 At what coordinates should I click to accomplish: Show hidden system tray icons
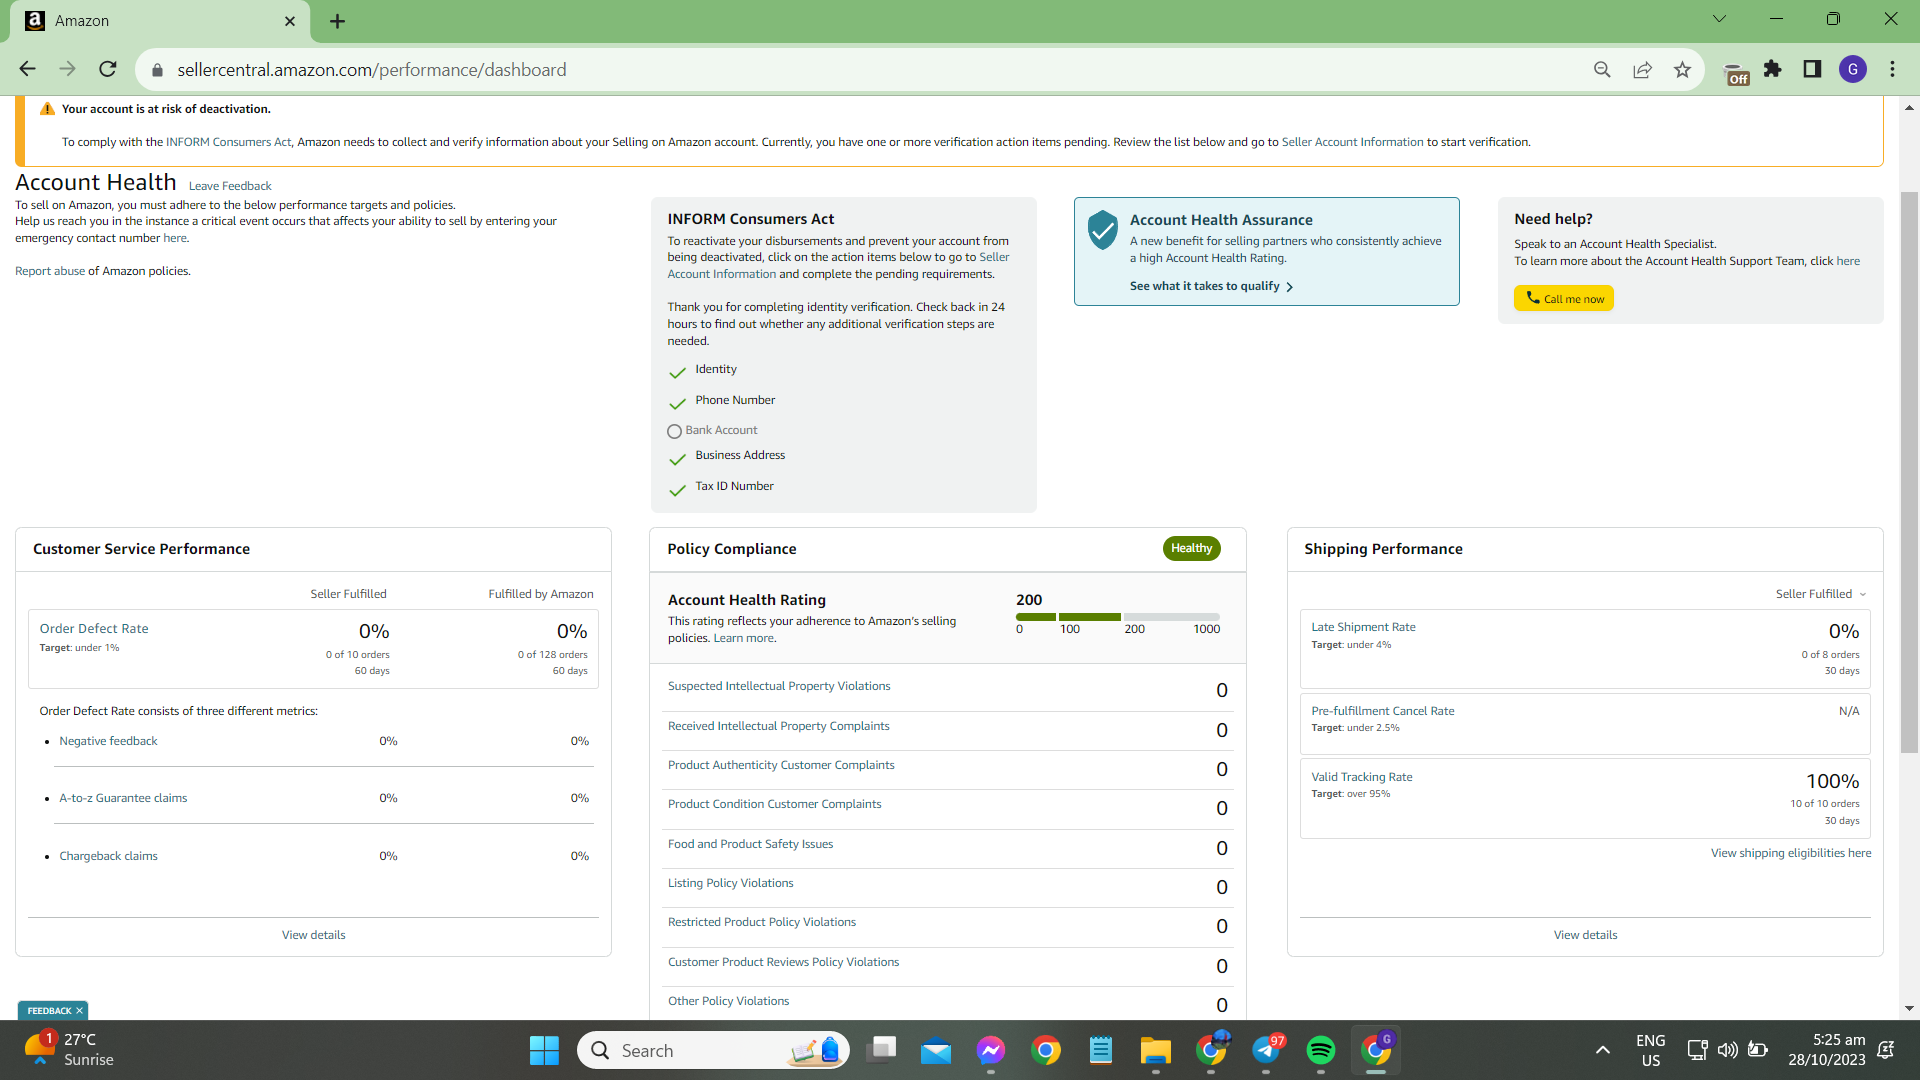[1603, 1050]
